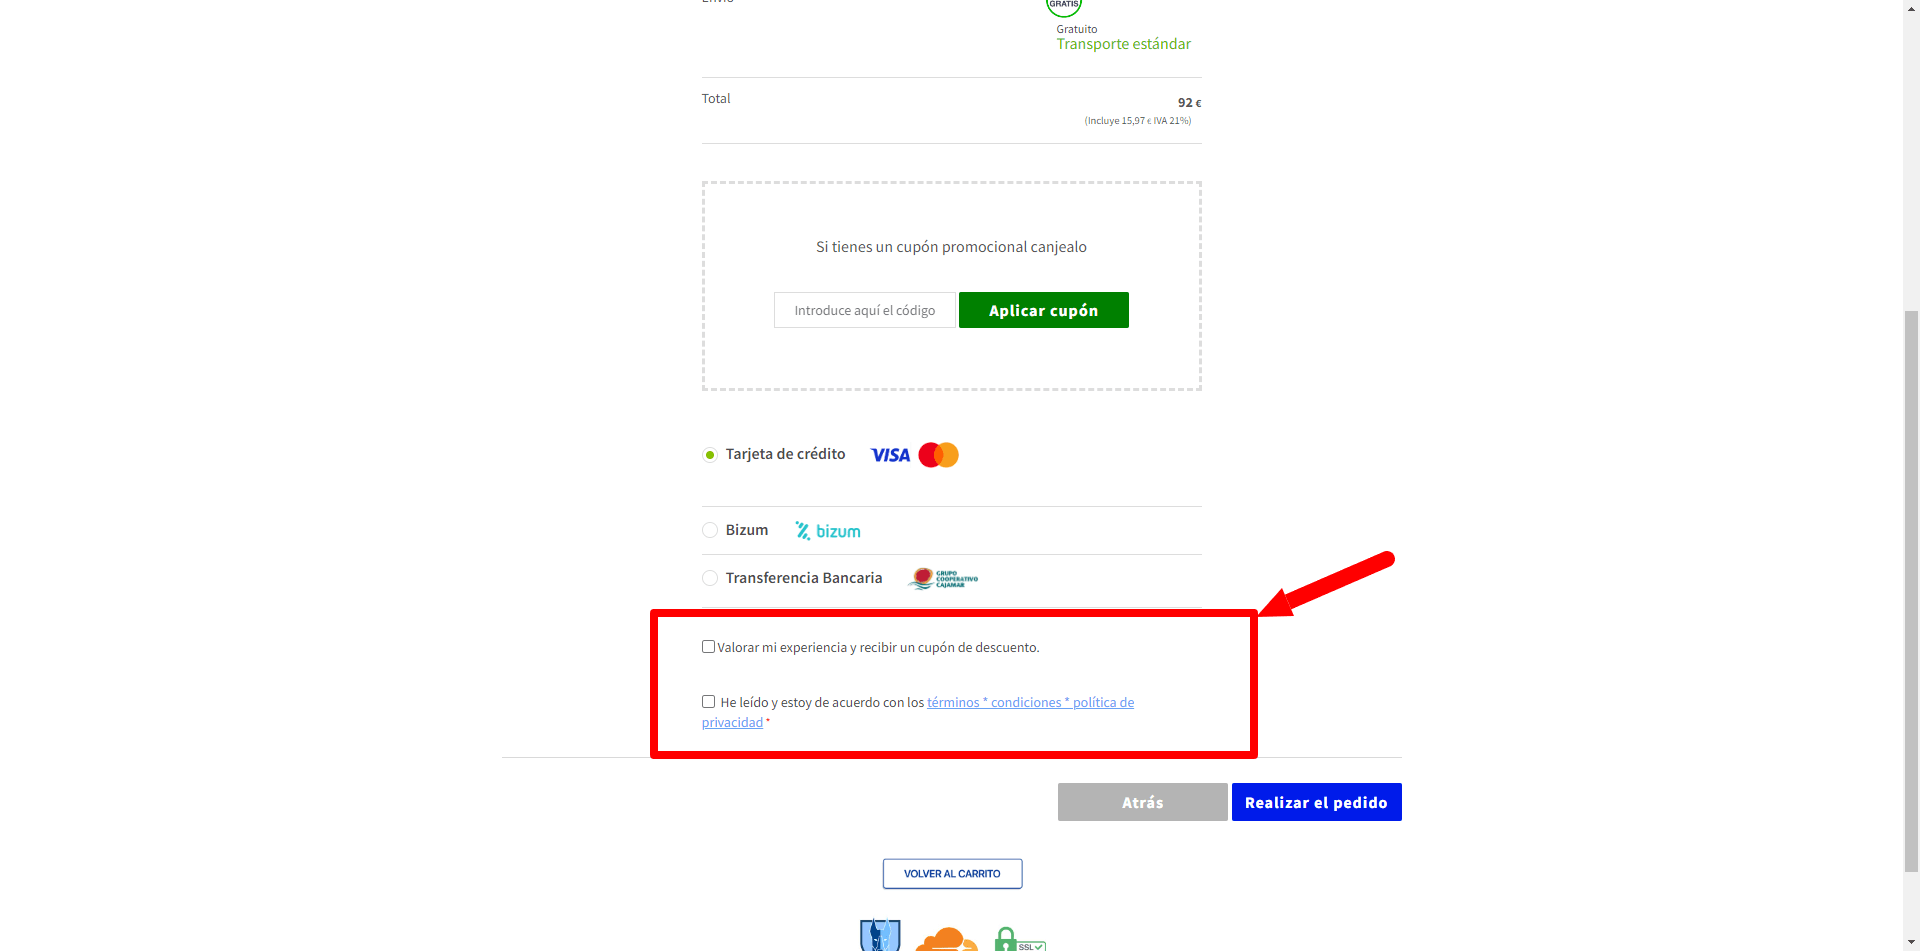Select Tarjeta de crédito payment option
The width and height of the screenshot is (1920, 951).
[710, 455]
